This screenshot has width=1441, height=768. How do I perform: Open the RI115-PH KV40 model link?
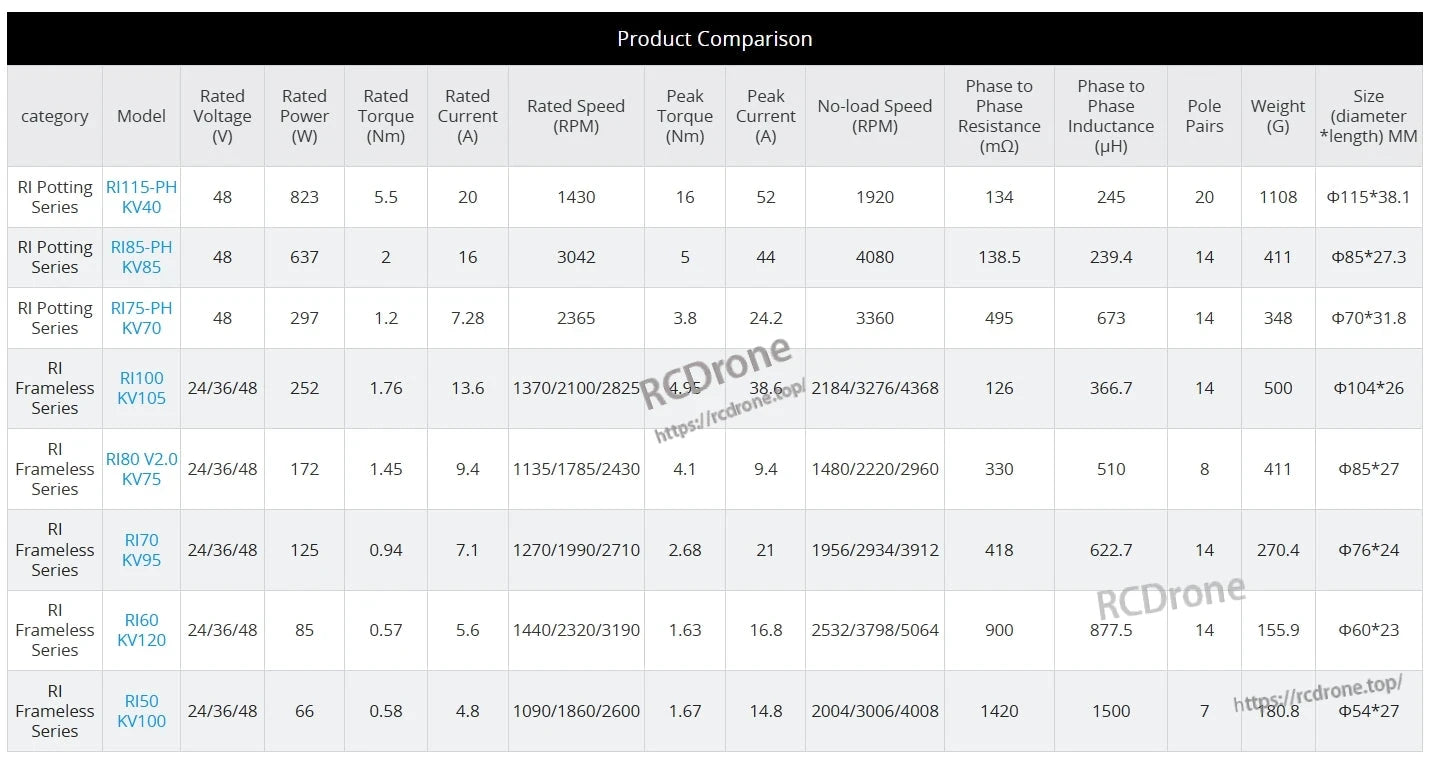[x=141, y=197]
